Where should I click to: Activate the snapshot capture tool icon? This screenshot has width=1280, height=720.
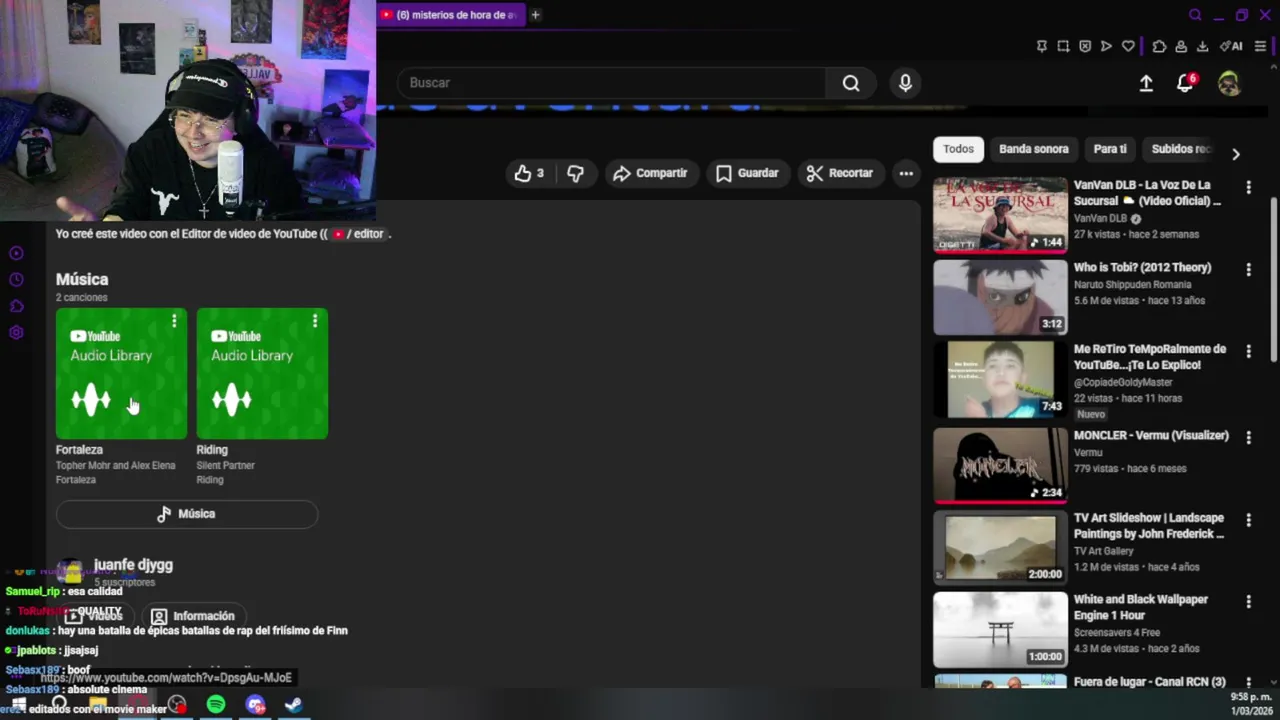coord(1063,46)
